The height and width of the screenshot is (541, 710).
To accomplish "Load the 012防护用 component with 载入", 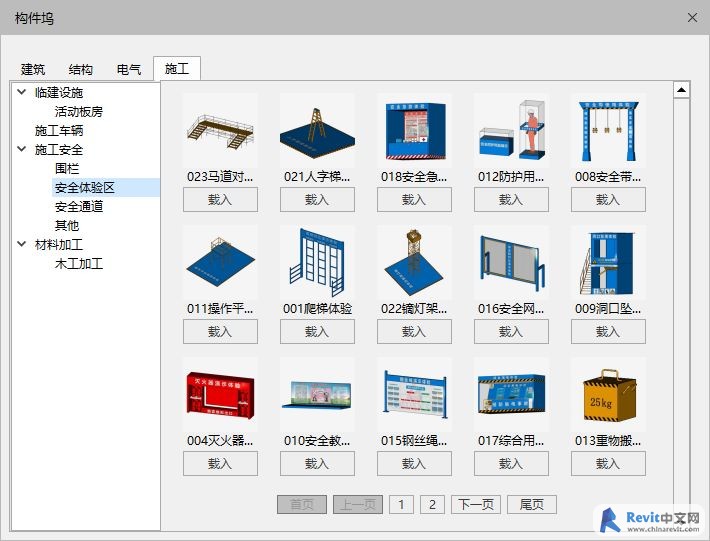I will click(x=511, y=200).
